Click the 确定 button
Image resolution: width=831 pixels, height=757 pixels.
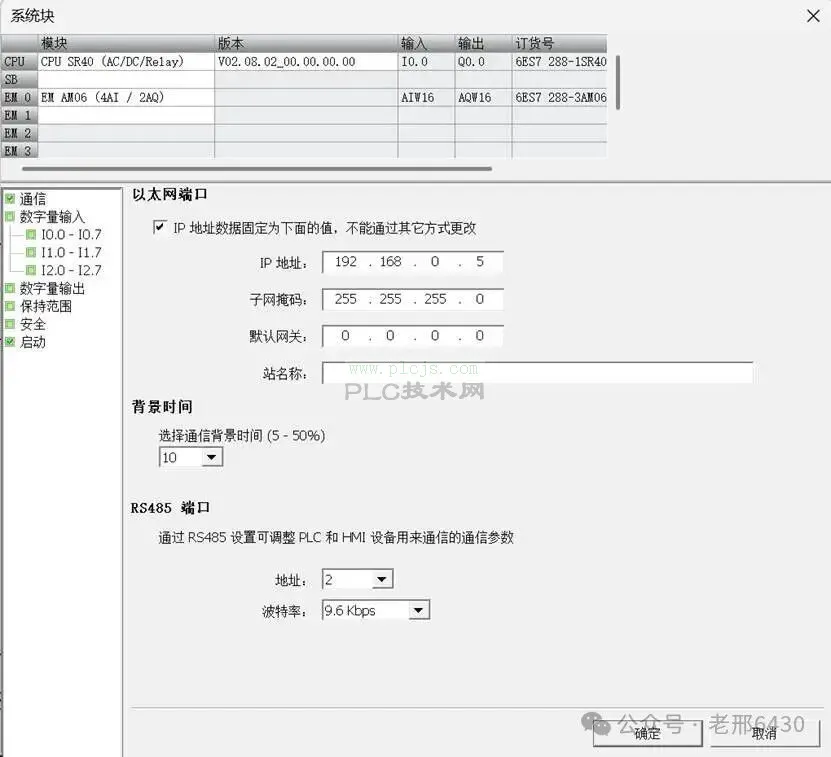[648, 734]
